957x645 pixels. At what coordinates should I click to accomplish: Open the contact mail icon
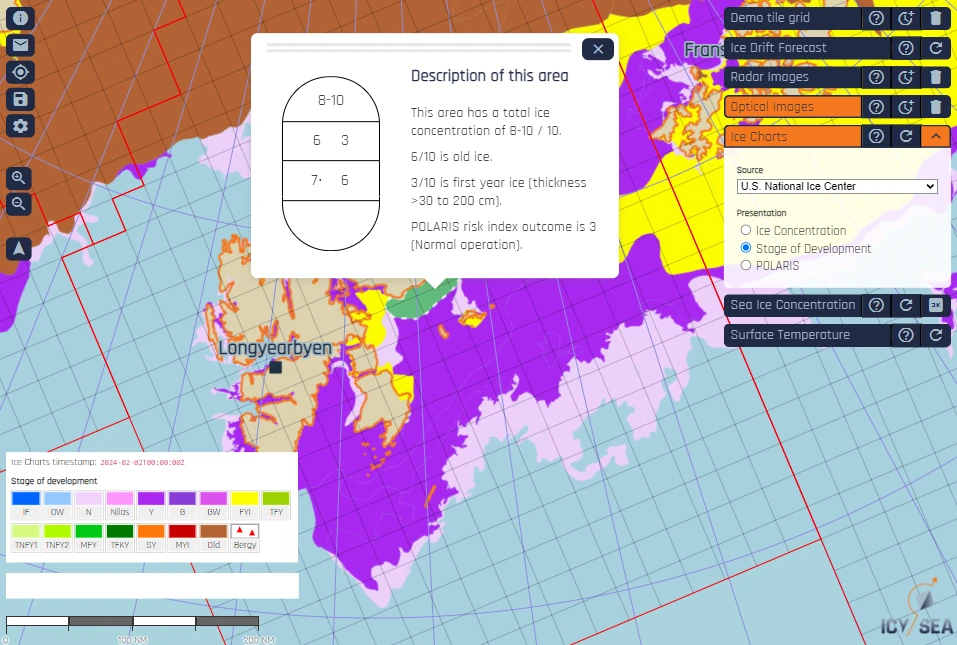18,45
